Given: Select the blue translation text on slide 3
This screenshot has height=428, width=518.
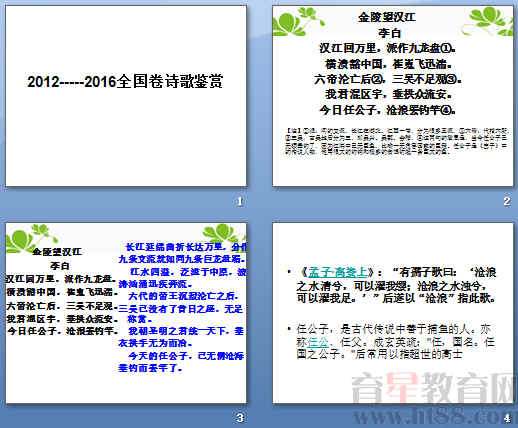Looking at the screenshot, I should click(182, 307).
